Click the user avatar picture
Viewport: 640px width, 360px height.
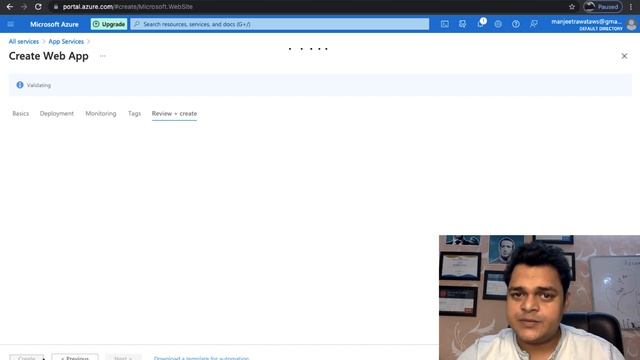tap(631, 24)
